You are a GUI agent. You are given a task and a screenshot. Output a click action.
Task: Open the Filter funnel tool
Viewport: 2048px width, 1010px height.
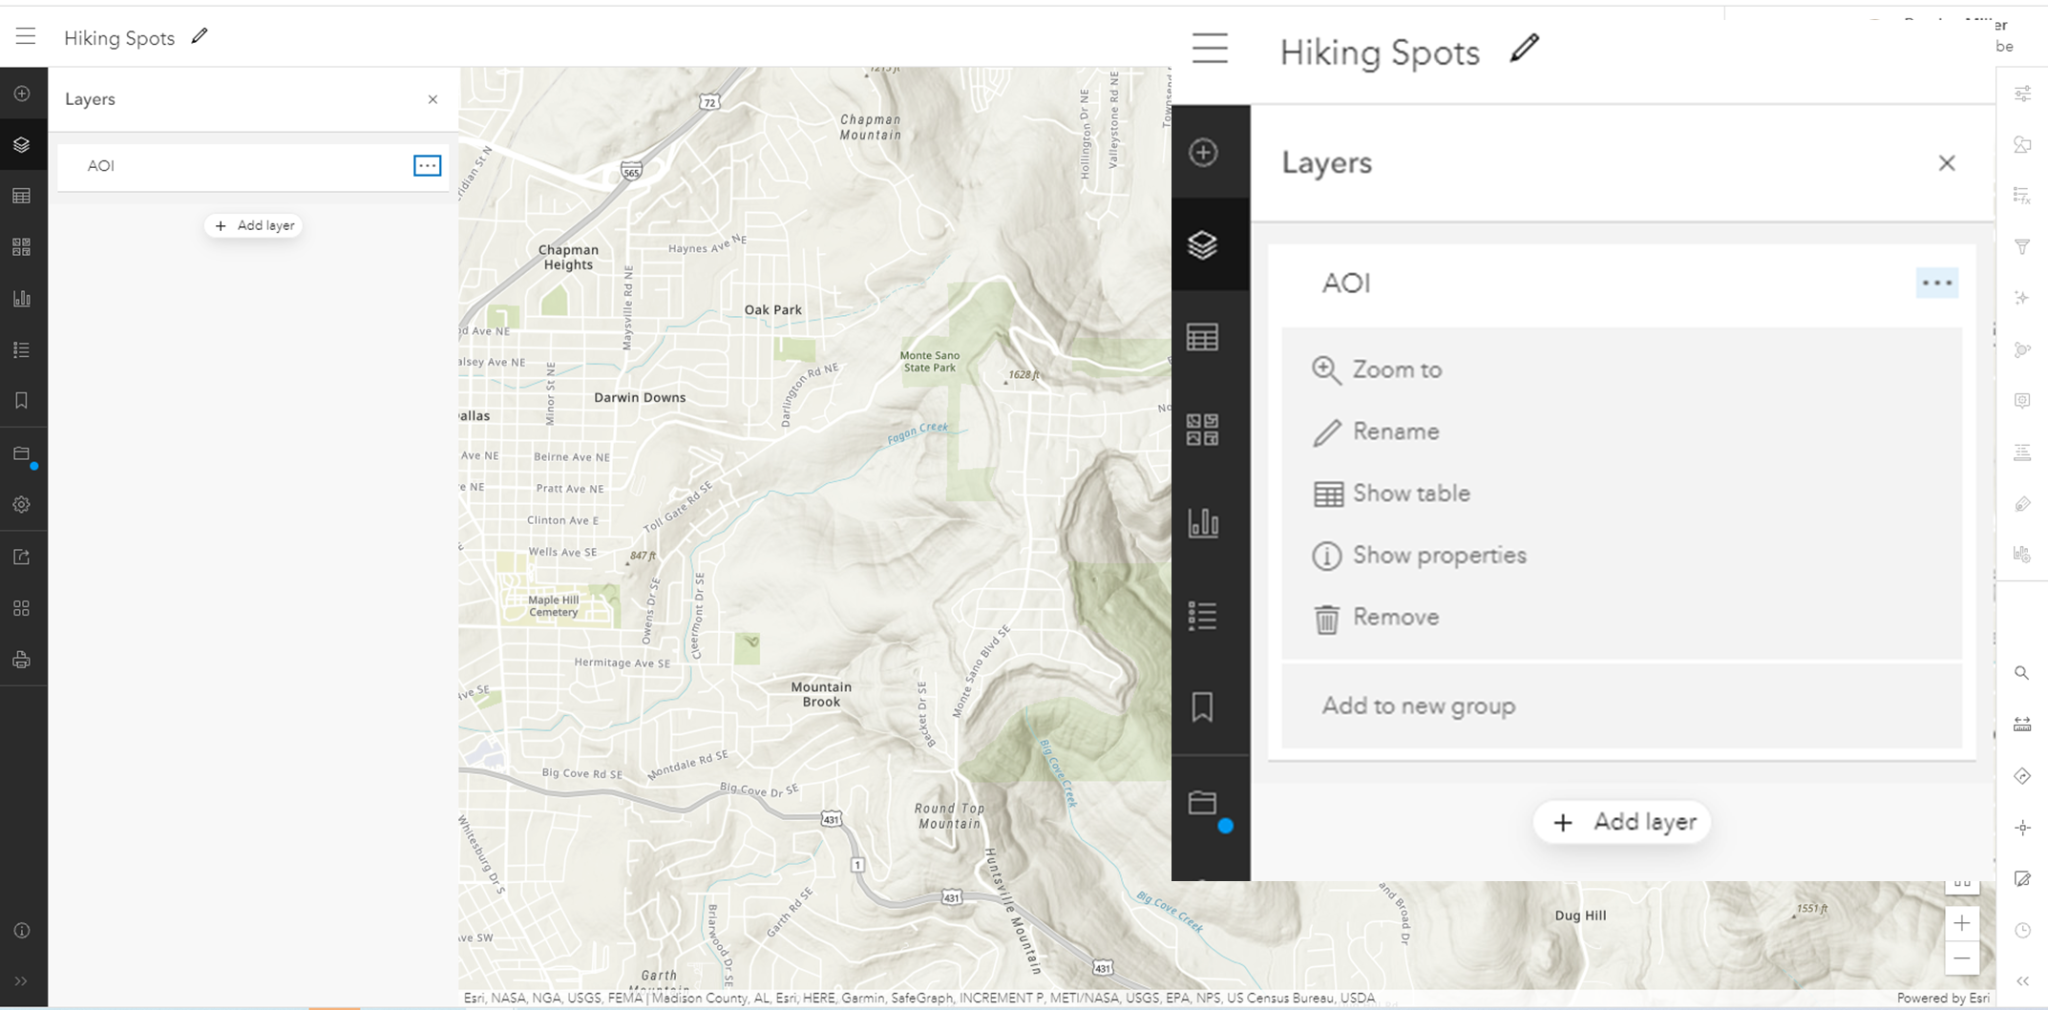(x=2022, y=246)
